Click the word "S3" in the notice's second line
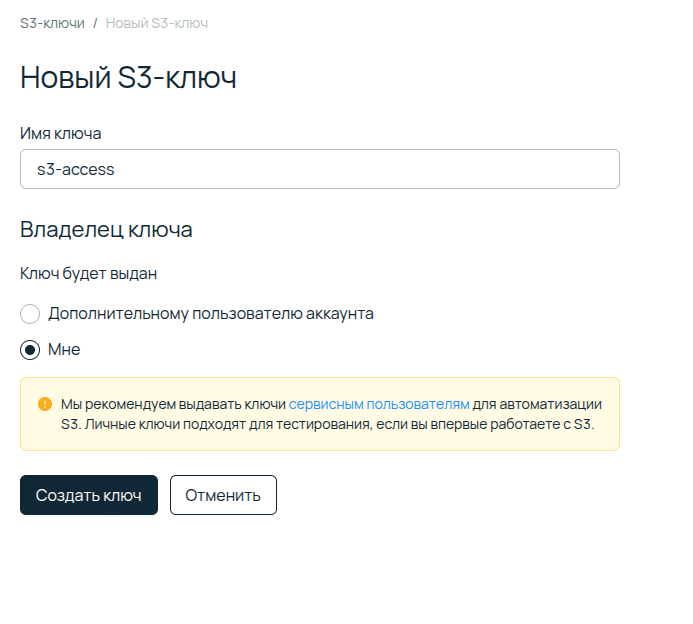The image size is (693, 624). click(x=70, y=424)
